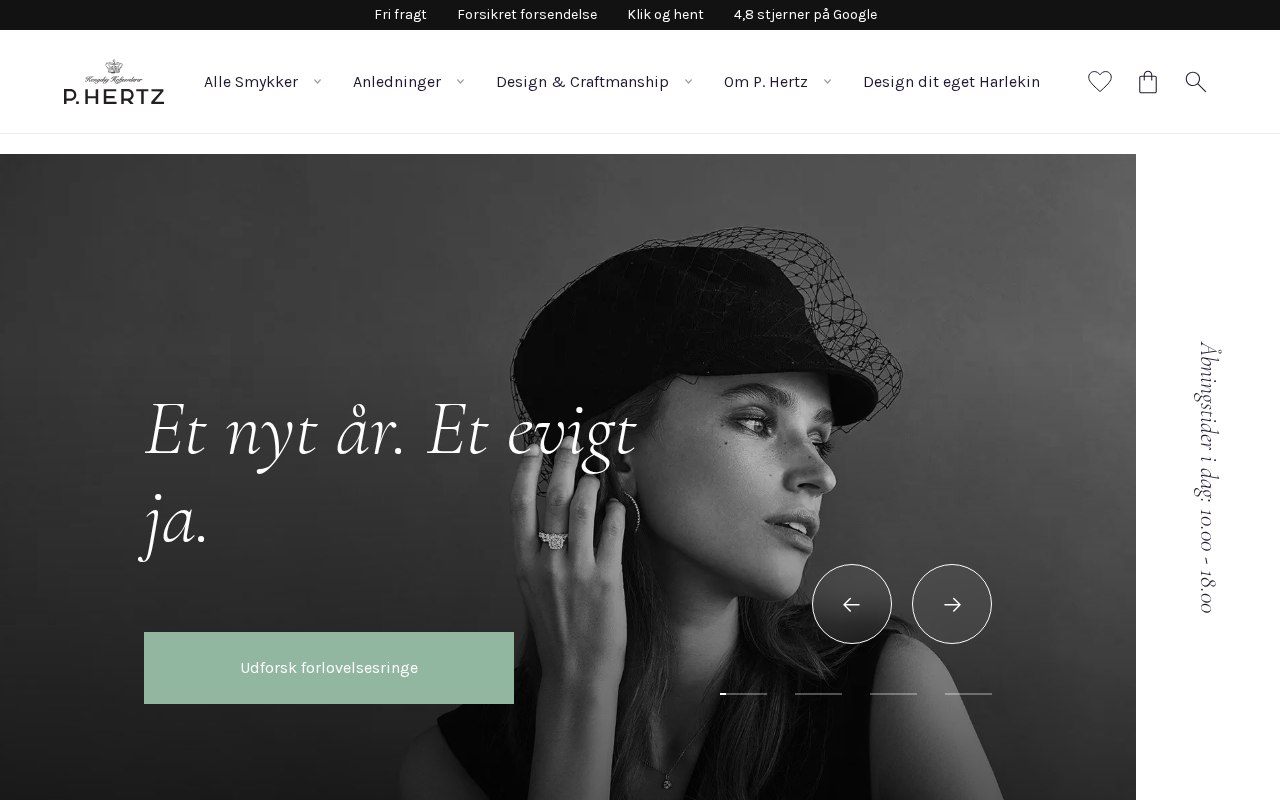Go to previous slide with left arrow
The width and height of the screenshot is (1280, 800).
click(x=852, y=604)
